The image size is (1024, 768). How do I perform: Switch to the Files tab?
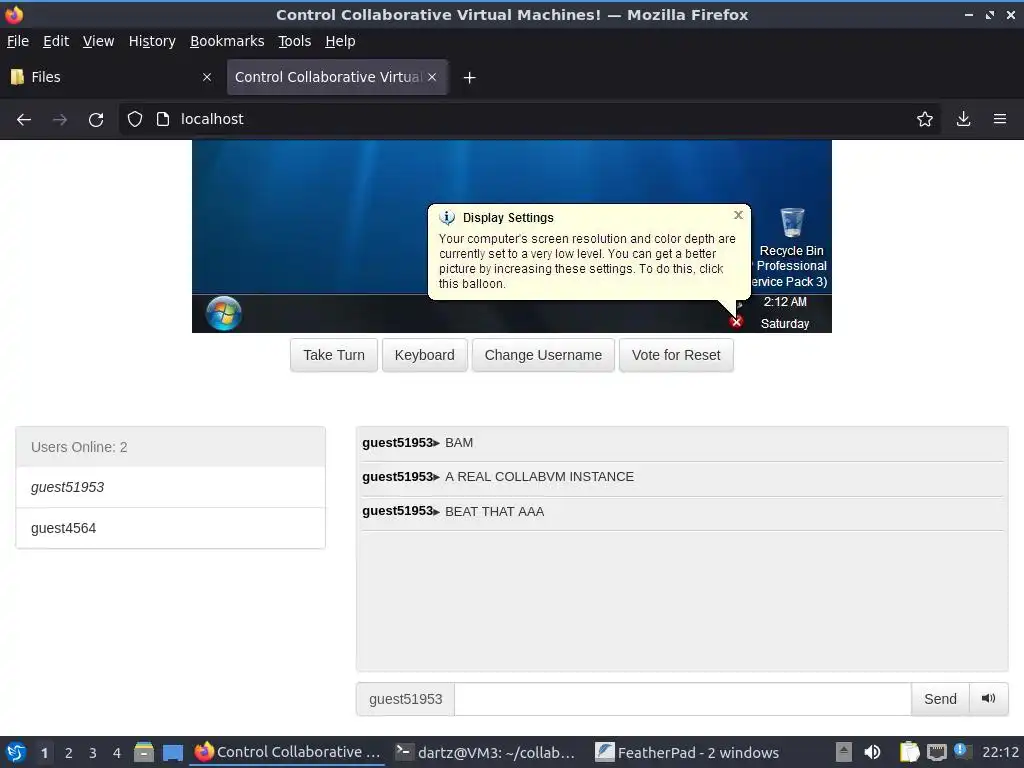click(111, 77)
